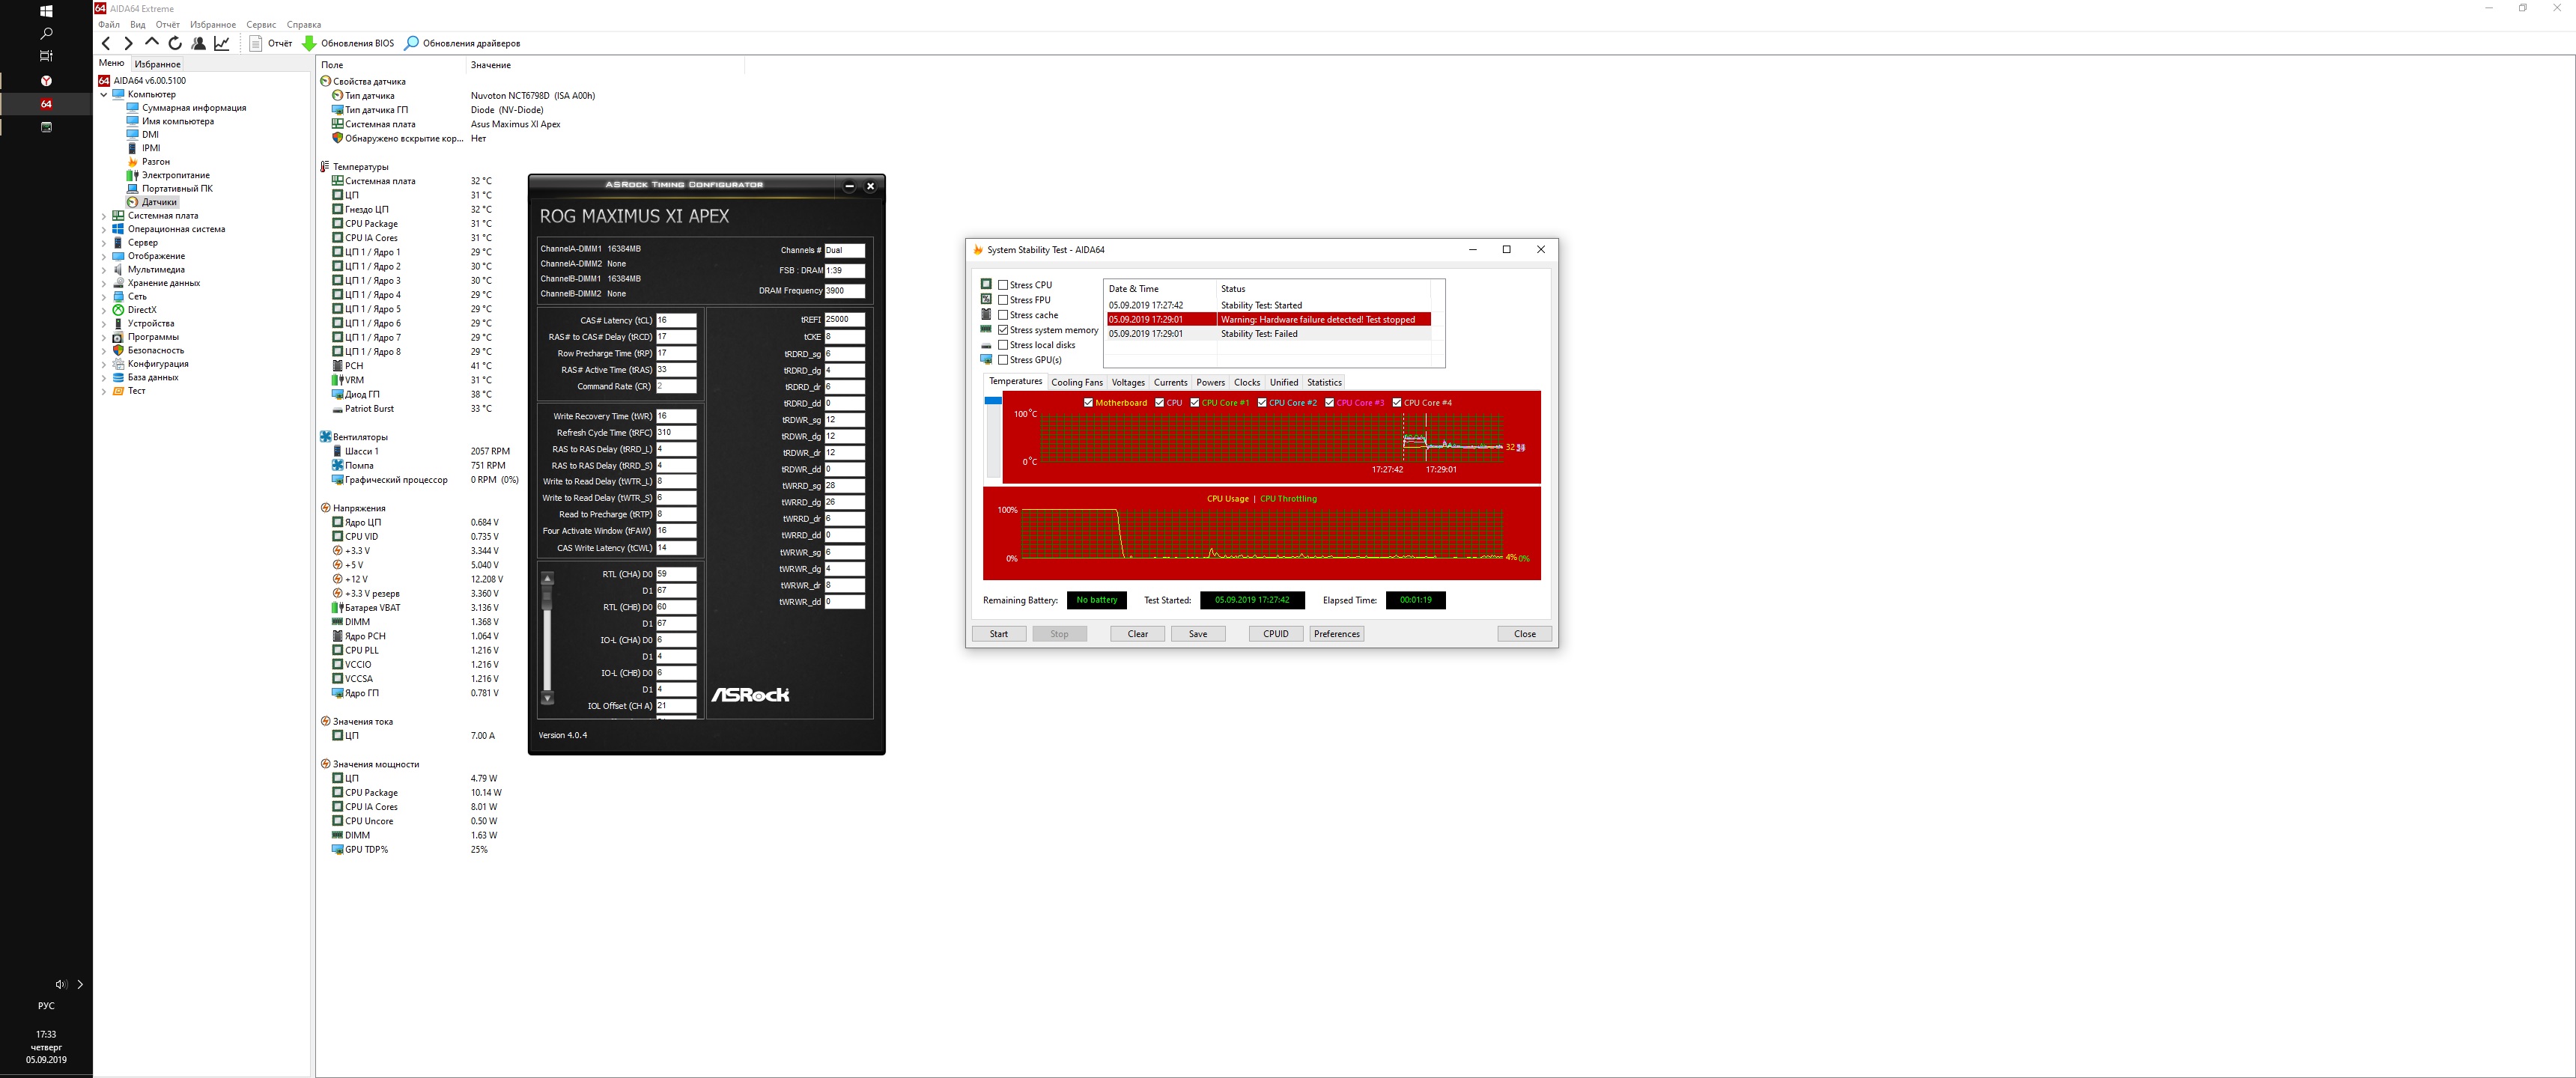The height and width of the screenshot is (1078, 2576).
Task: Expand the Системная плата tree node
Action: pos(104,216)
